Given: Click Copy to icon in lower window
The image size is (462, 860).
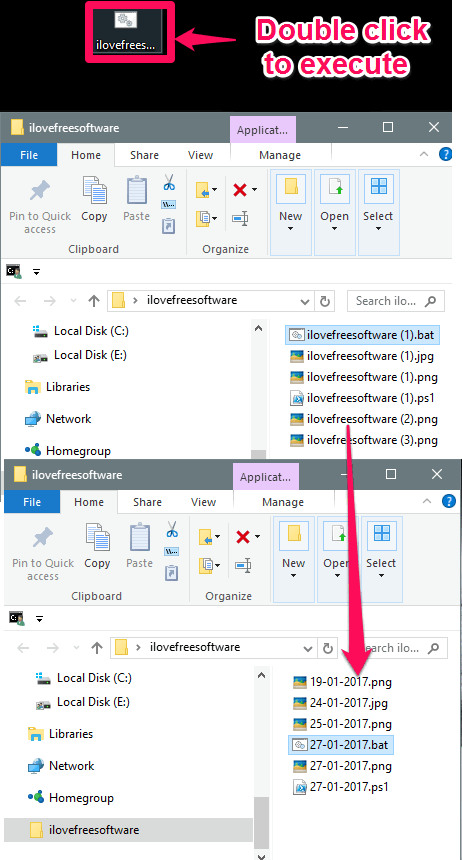Looking at the screenshot, I should tap(210, 564).
